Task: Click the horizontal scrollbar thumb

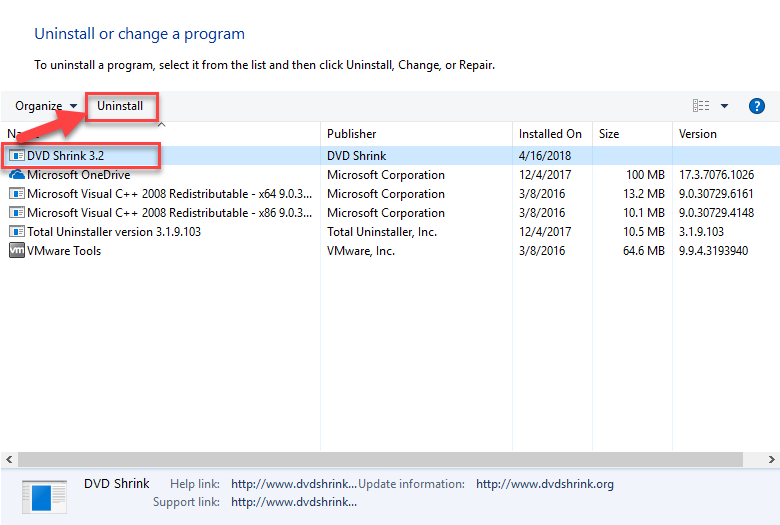Action: [381, 459]
